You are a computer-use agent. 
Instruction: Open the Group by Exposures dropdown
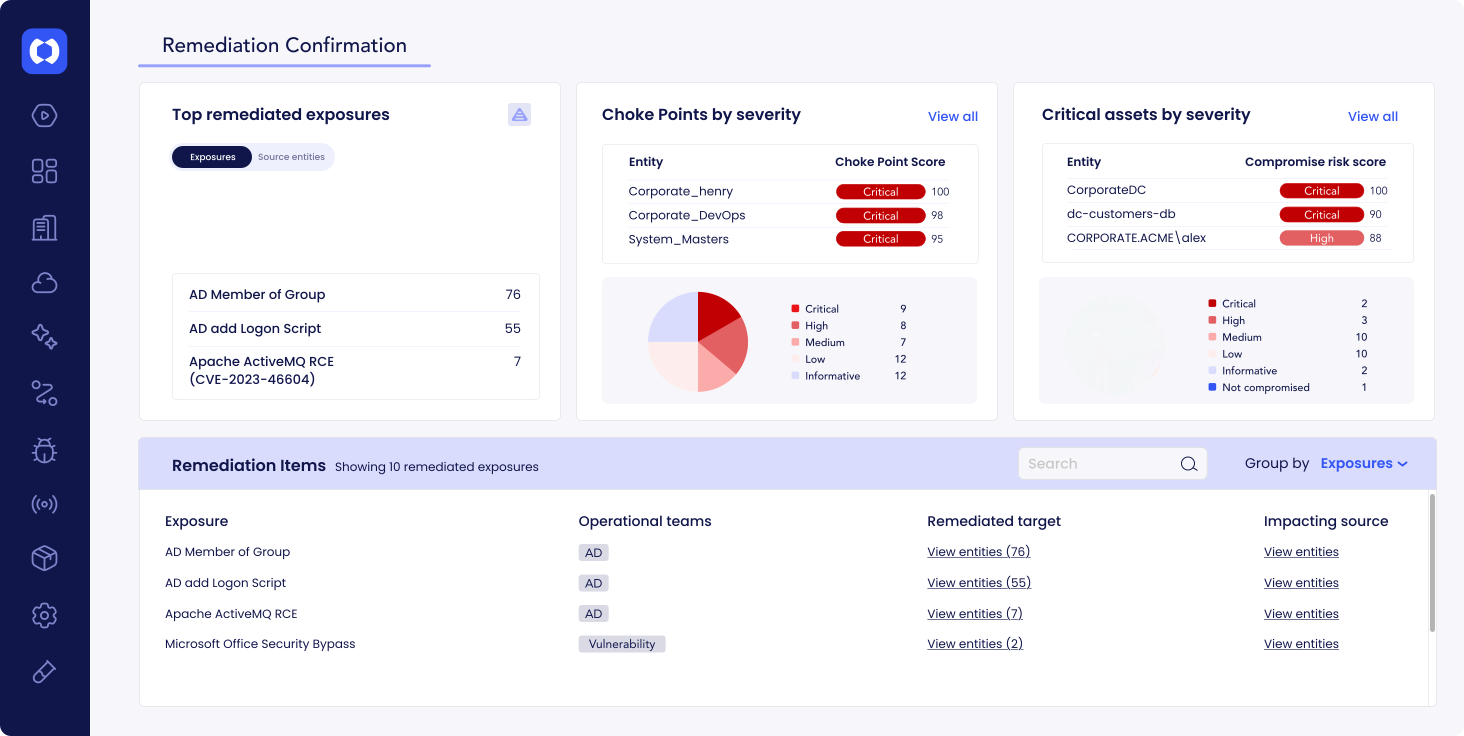[1364, 464]
